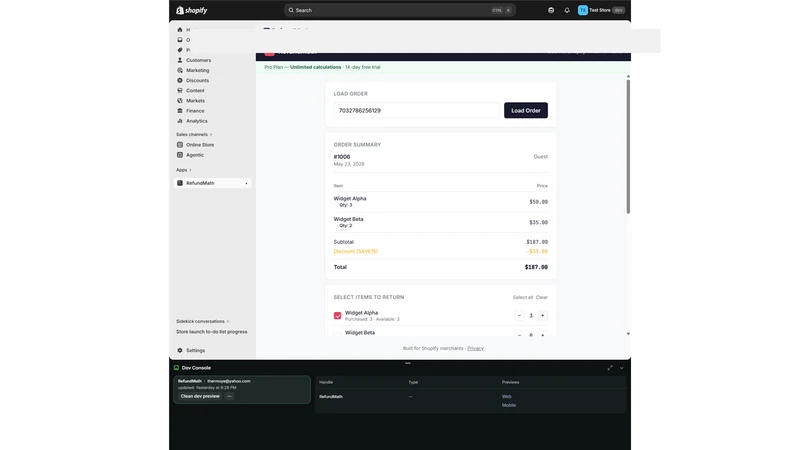Open the Mobile preview link

click(509, 405)
